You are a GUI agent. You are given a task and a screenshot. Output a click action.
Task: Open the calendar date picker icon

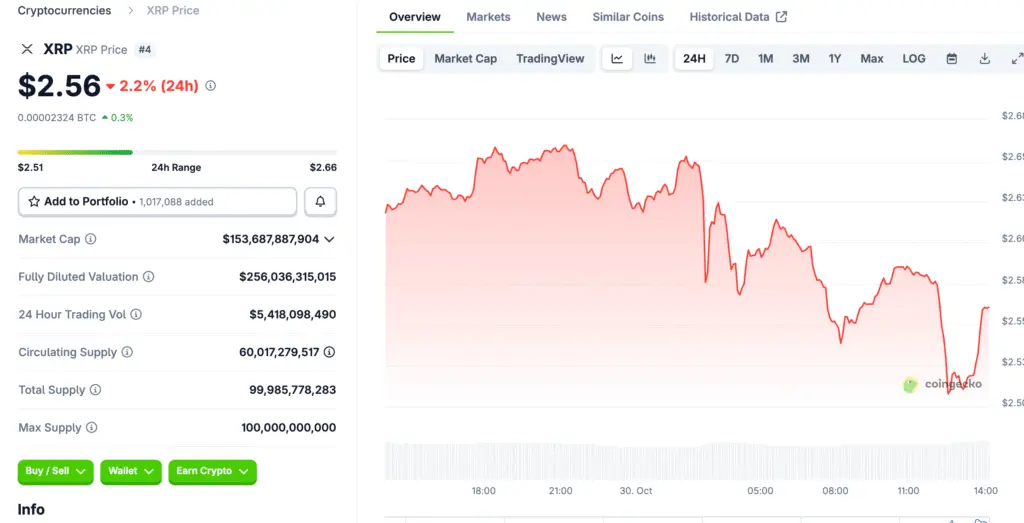952,59
